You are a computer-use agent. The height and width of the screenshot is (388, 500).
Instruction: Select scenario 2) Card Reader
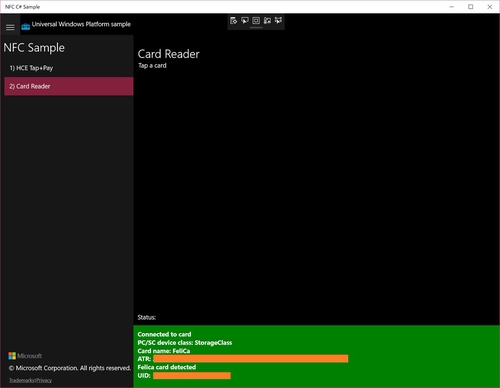pyautogui.click(x=69, y=86)
